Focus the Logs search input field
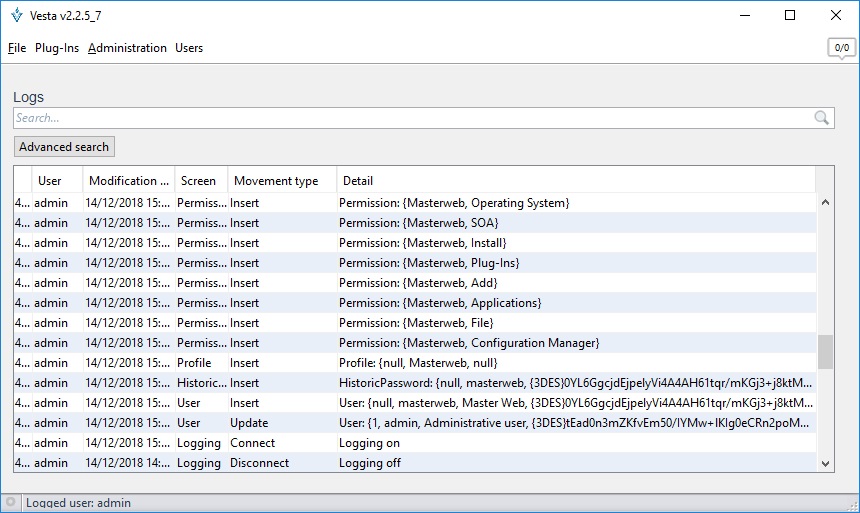The image size is (860, 513). point(410,118)
